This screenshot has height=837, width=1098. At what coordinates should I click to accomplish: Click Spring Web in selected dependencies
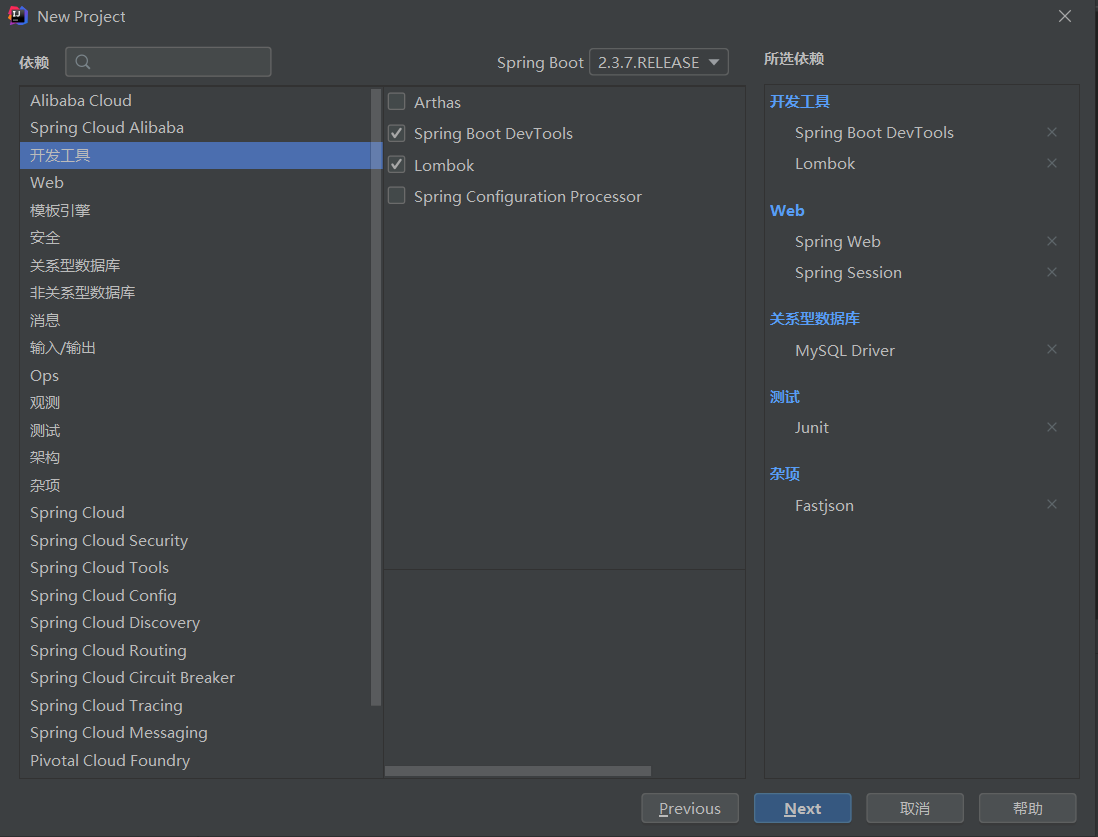[x=838, y=242]
